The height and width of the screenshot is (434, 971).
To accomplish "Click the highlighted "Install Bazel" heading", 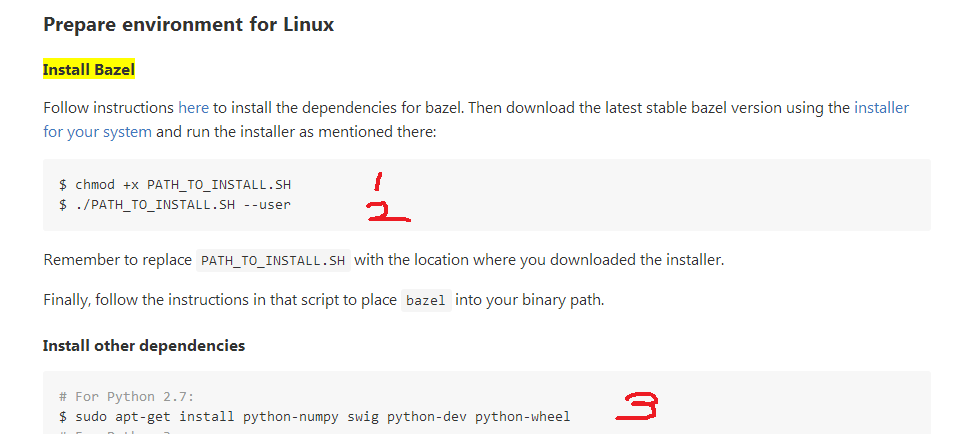I will tap(89, 70).
